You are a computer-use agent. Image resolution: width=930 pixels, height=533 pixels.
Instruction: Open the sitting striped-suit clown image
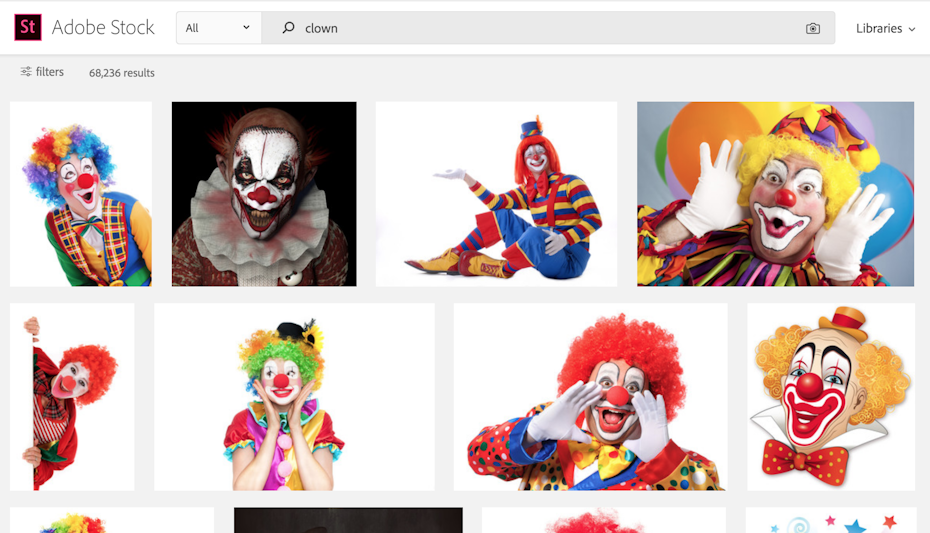click(496, 194)
